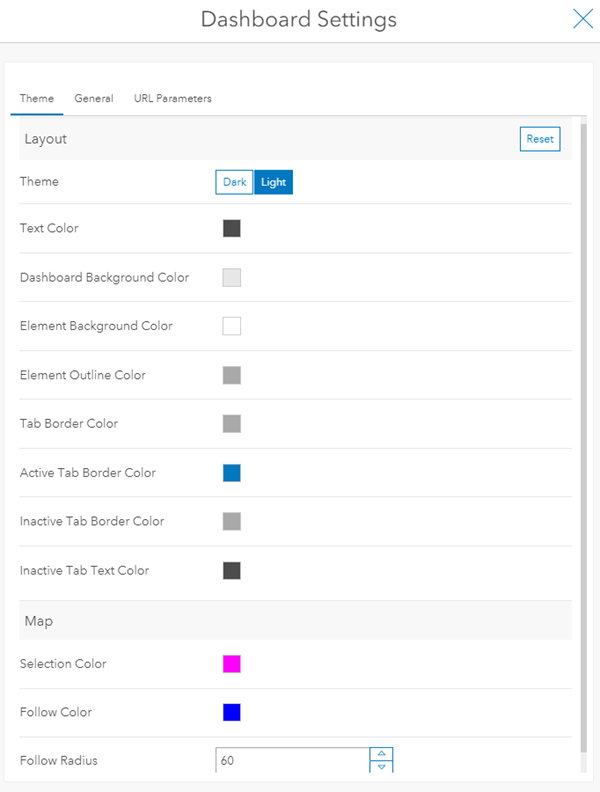Image resolution: width=600 pixels, height=792 pixels.
Task: Decrease Follow Radius with down arrow
Action: point(381,767)
